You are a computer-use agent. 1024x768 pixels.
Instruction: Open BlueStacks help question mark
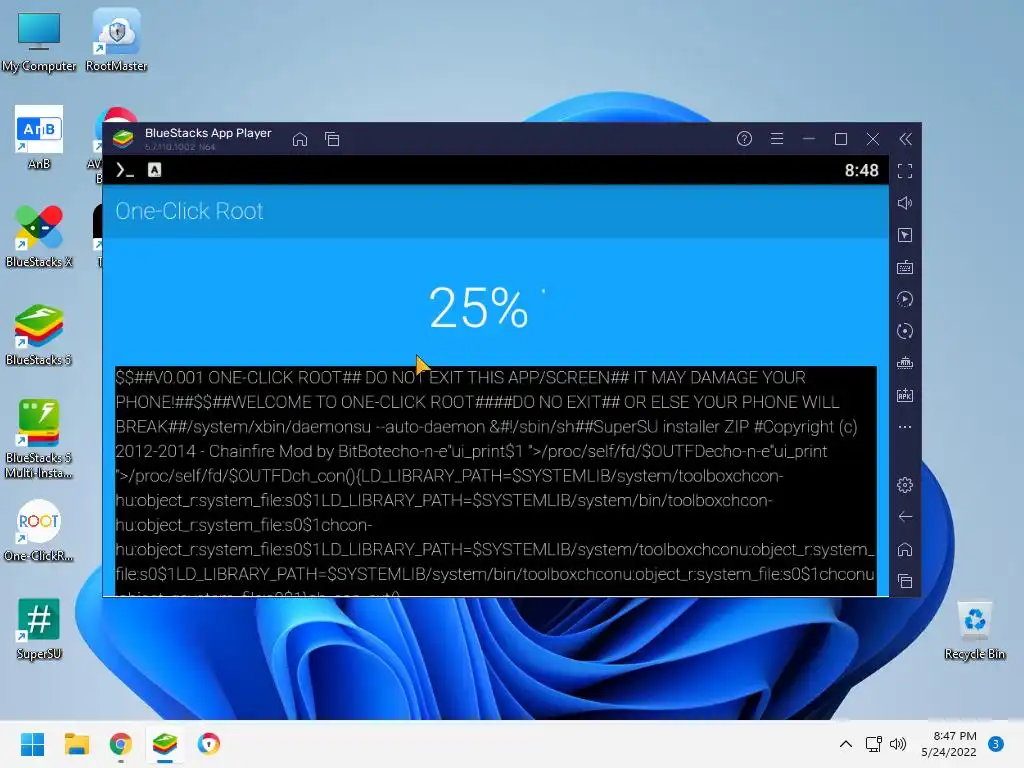[744, 138]
